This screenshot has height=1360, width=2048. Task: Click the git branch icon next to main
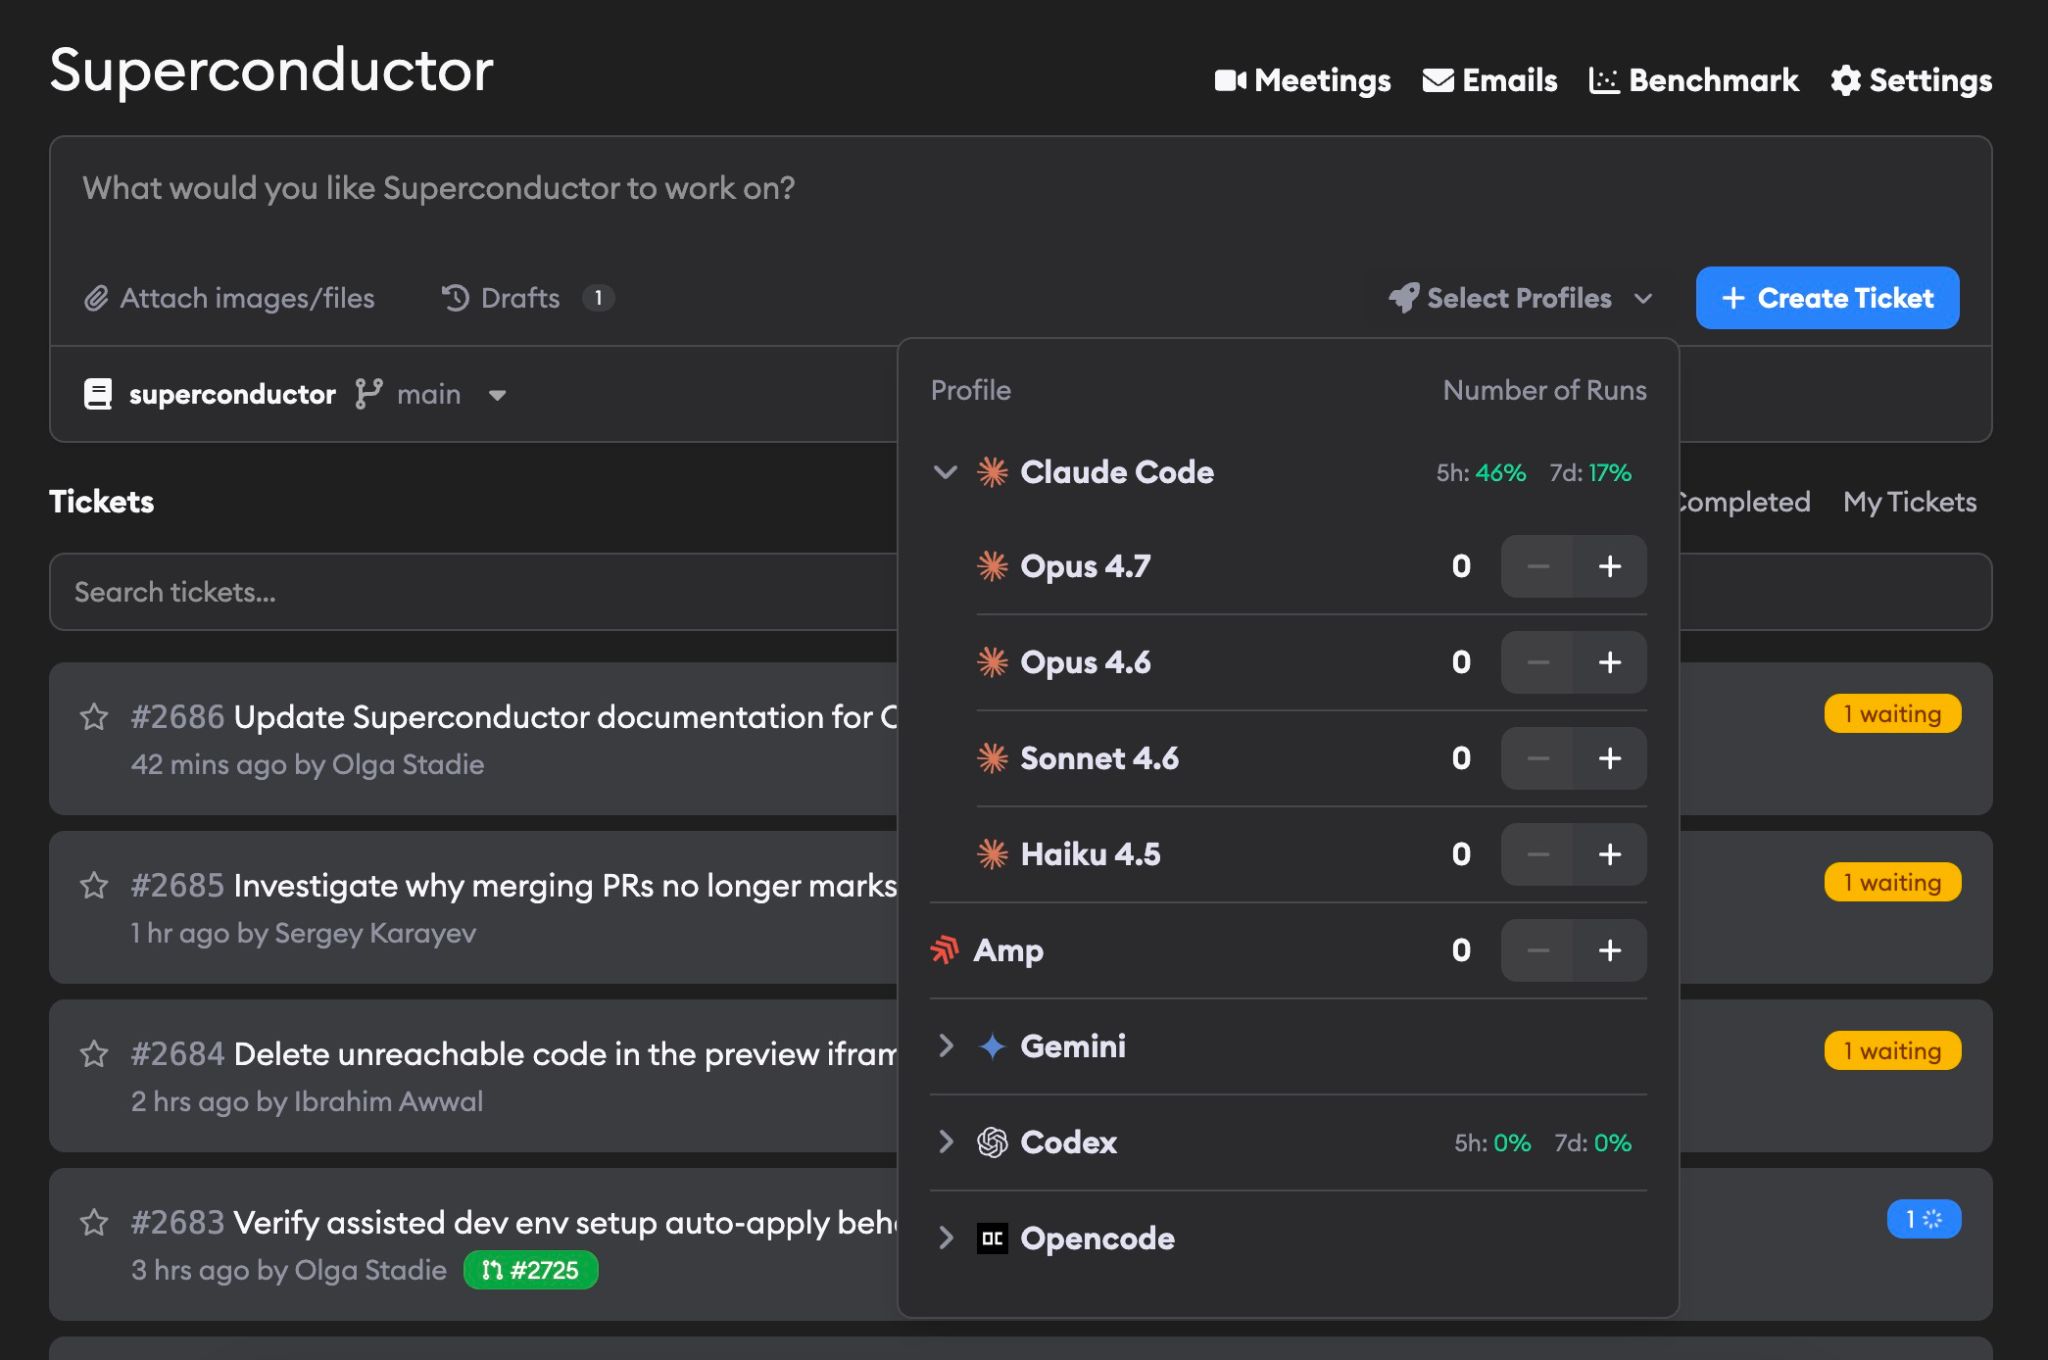[369, 394]
